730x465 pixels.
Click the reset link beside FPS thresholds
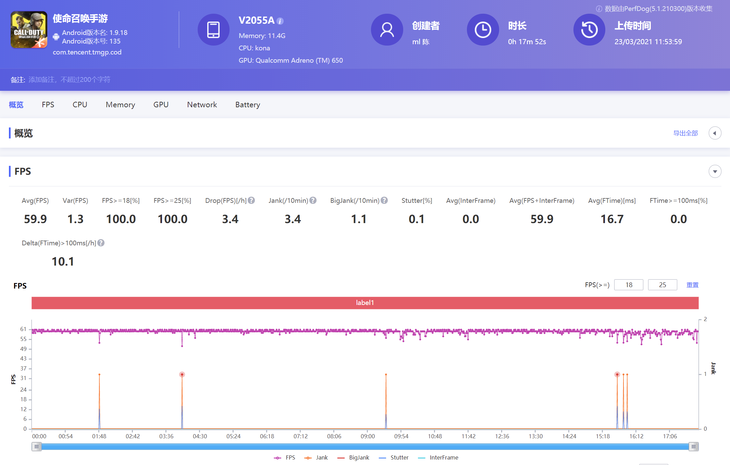(692, 285)
